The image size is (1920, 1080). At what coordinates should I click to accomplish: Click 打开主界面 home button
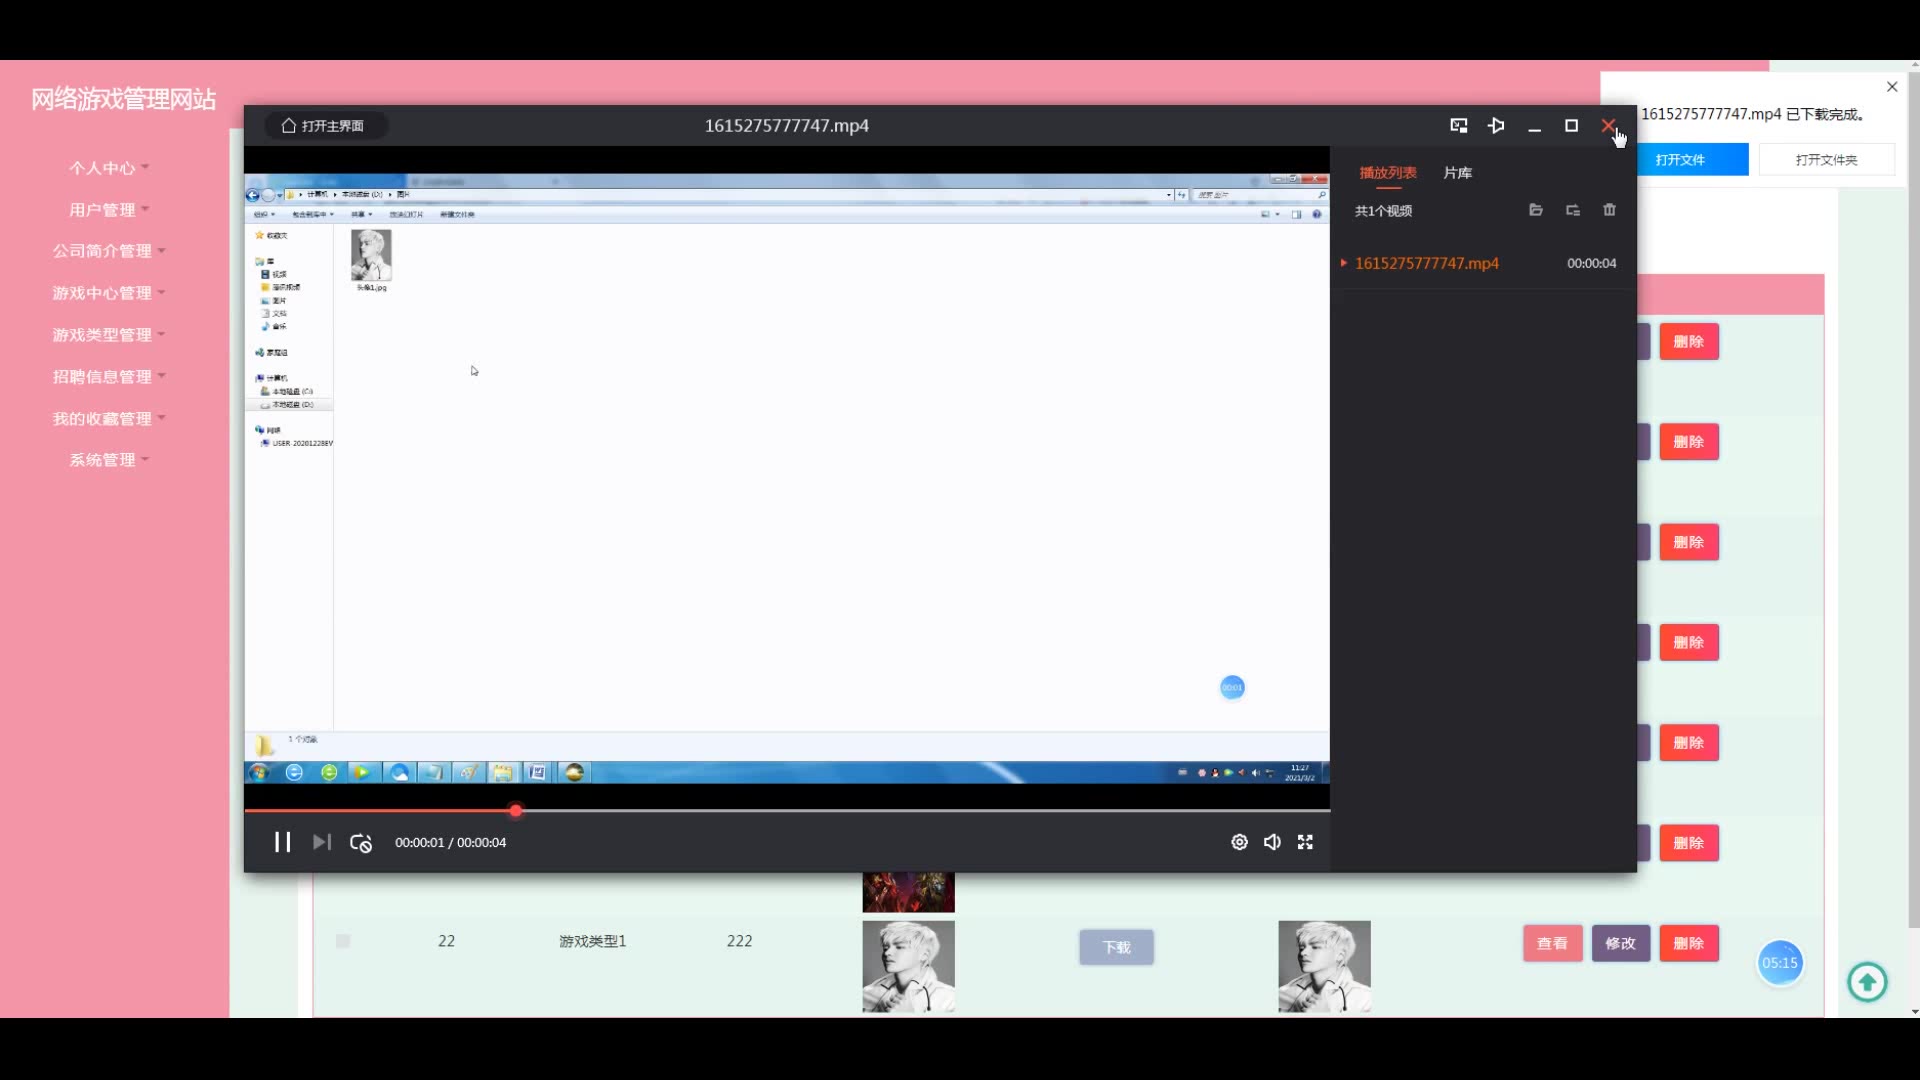(x=324, y=126)
